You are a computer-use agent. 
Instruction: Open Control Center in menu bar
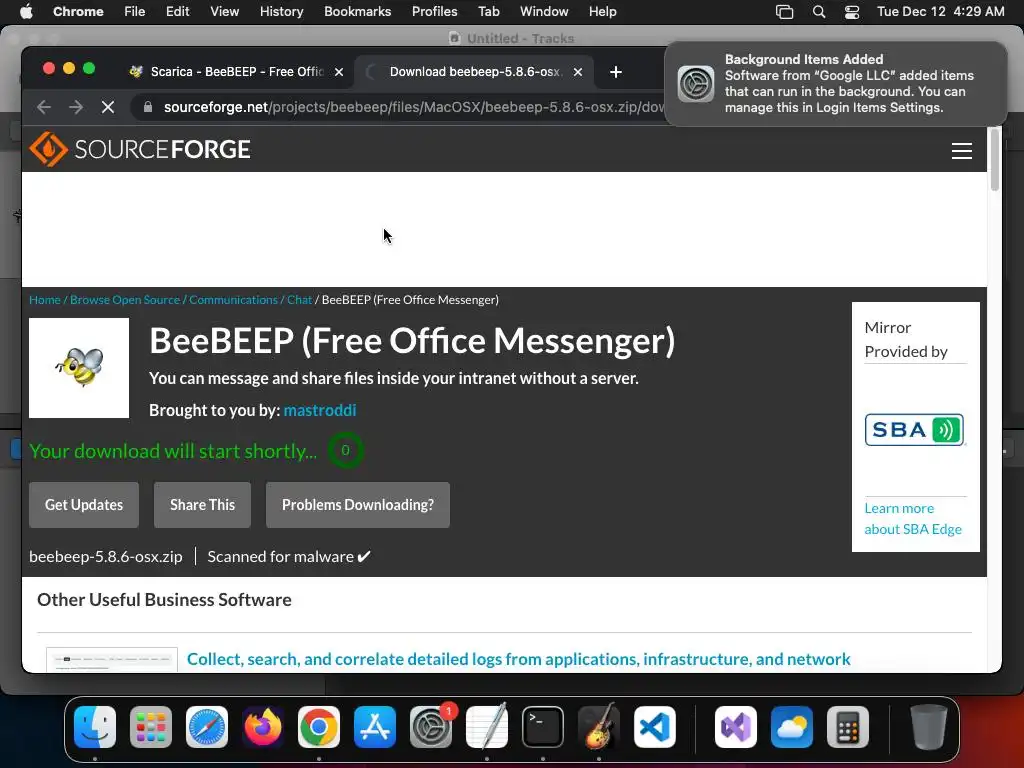tap(852, 11)
